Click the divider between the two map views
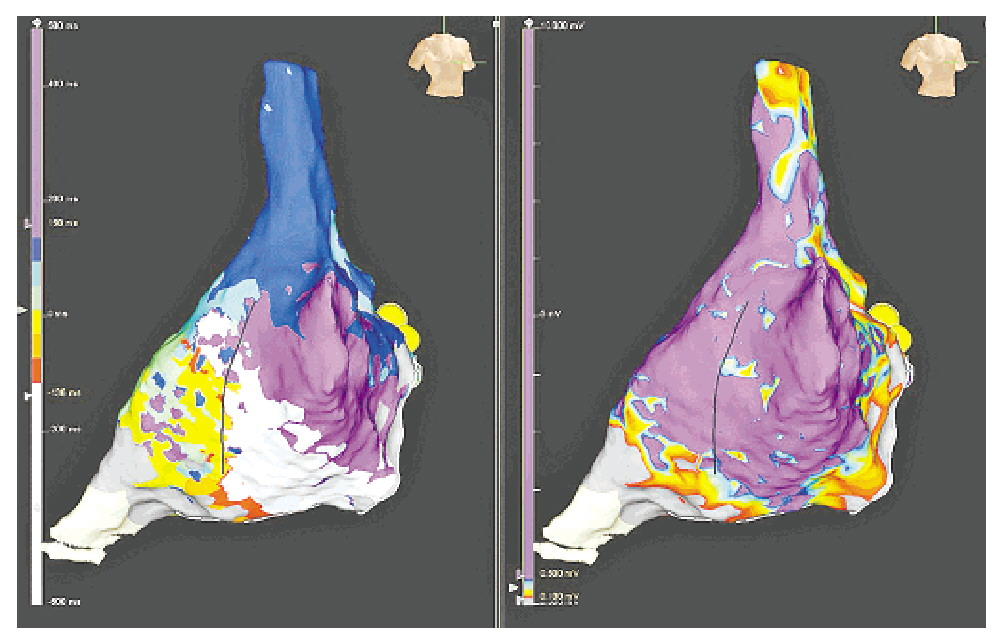The height and width of the screenshot is (644, 1000). [498, 320]
